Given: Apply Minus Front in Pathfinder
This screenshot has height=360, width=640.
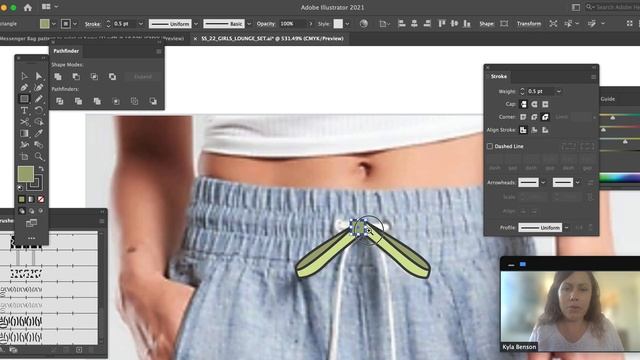Looking at the screenshot, I should [76, 77].
